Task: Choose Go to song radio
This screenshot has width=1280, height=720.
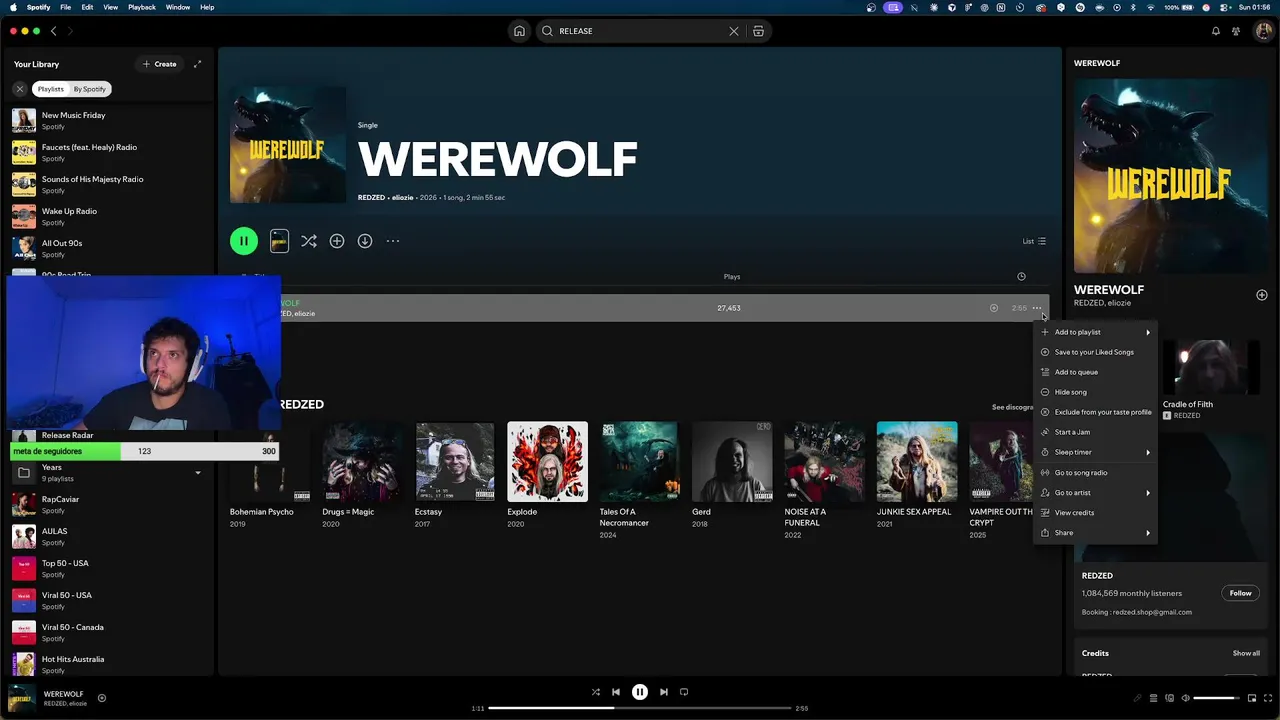Action: [x=1096, y=472]
